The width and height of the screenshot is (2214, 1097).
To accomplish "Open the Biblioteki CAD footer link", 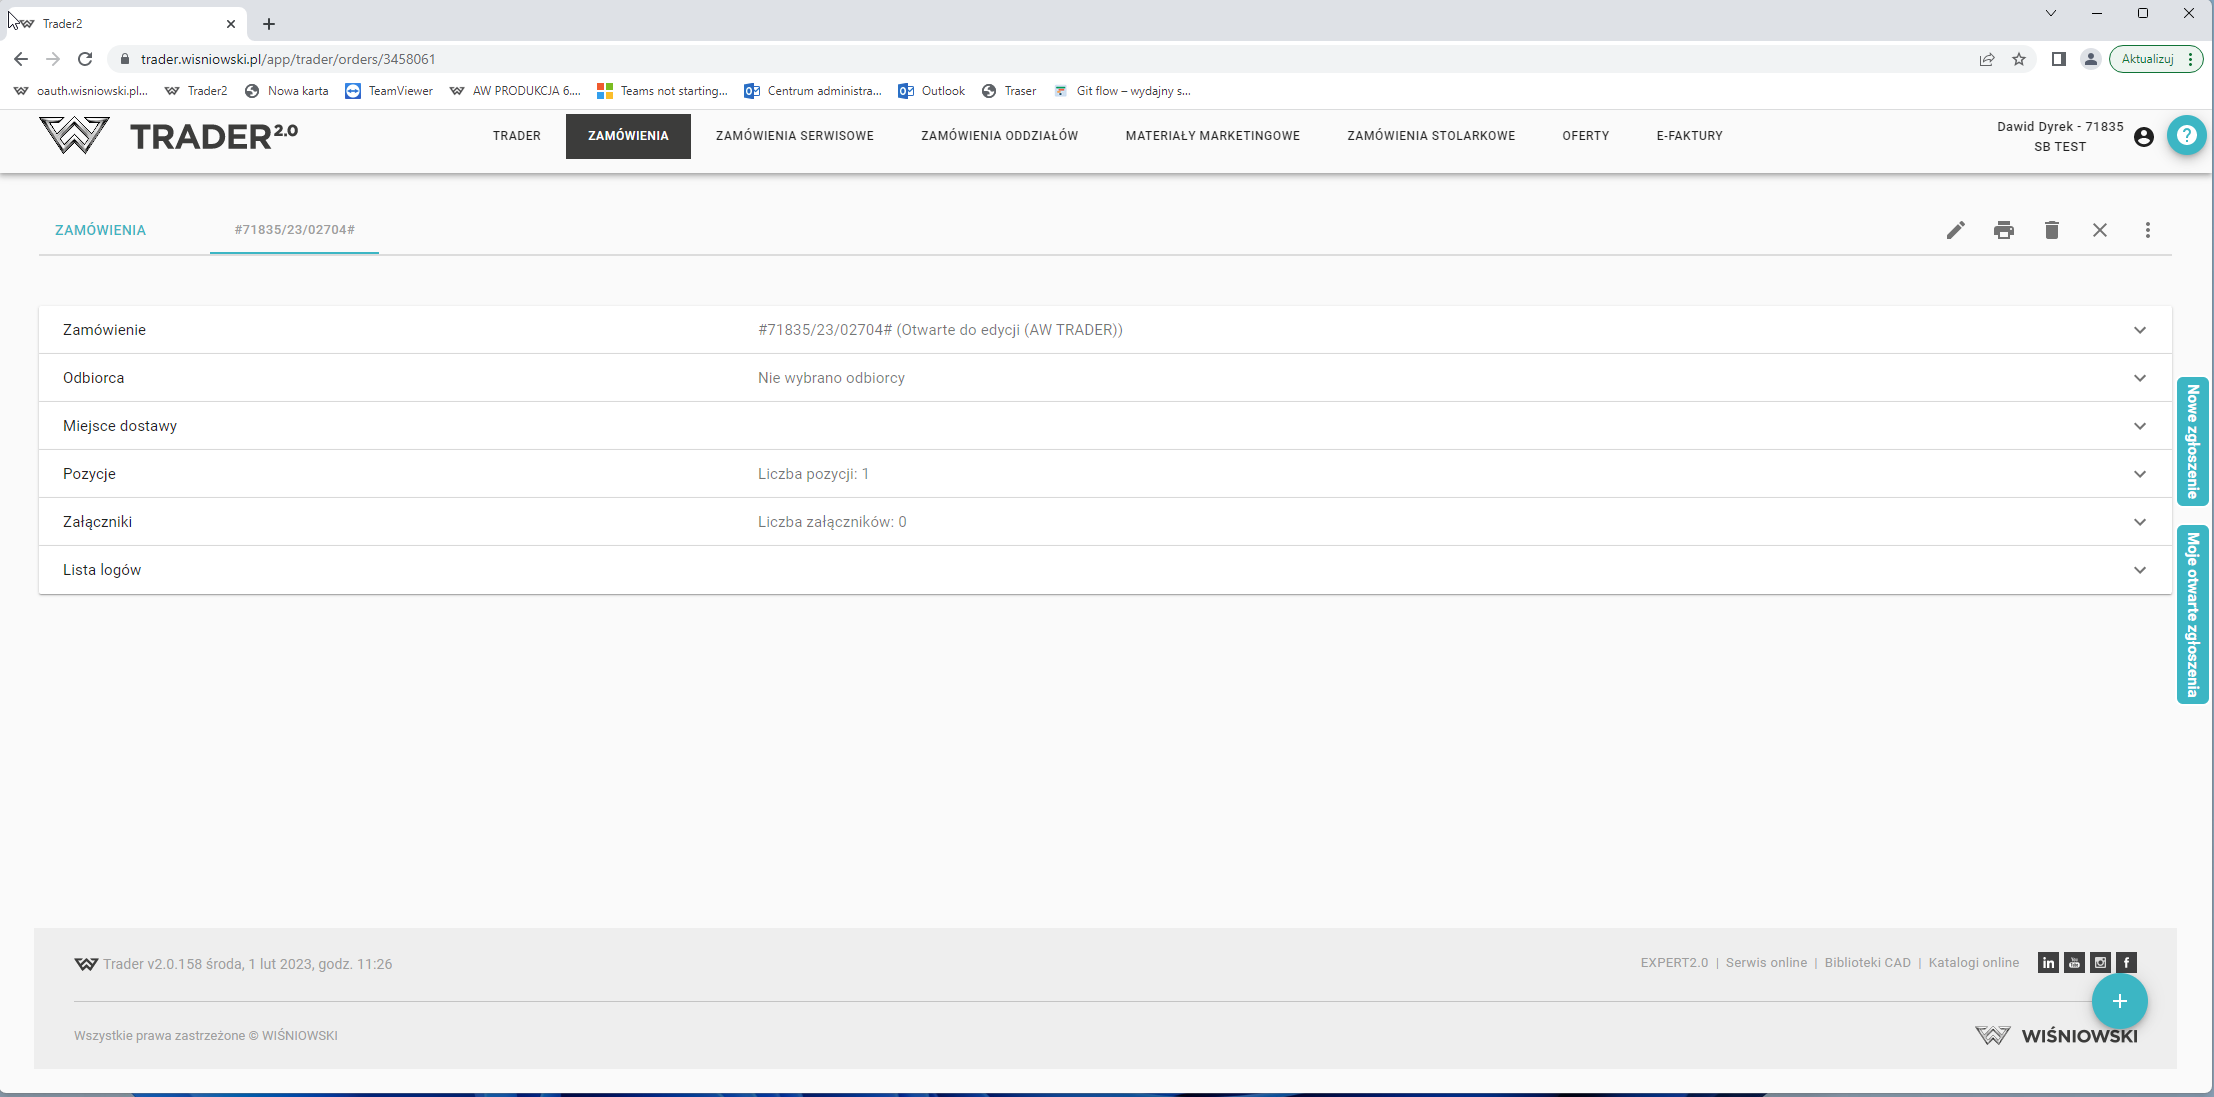I will coord(1867,963).
